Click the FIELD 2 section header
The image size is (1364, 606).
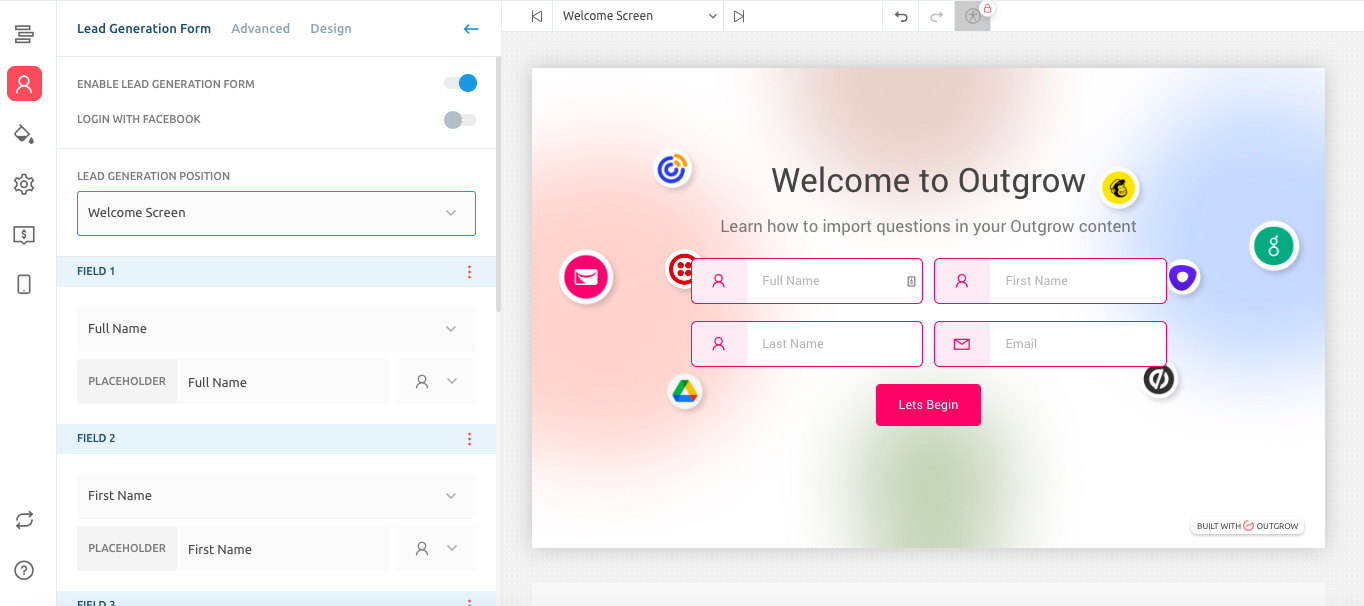click(276, 439)
